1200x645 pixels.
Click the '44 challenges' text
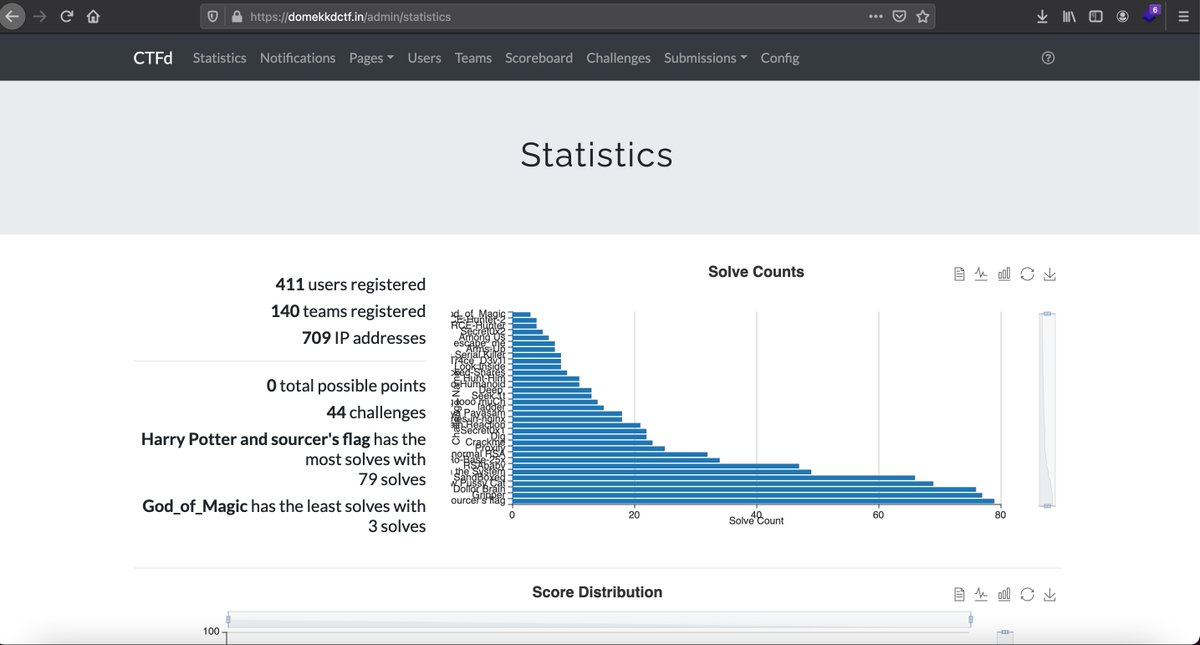tap(376, 412)
